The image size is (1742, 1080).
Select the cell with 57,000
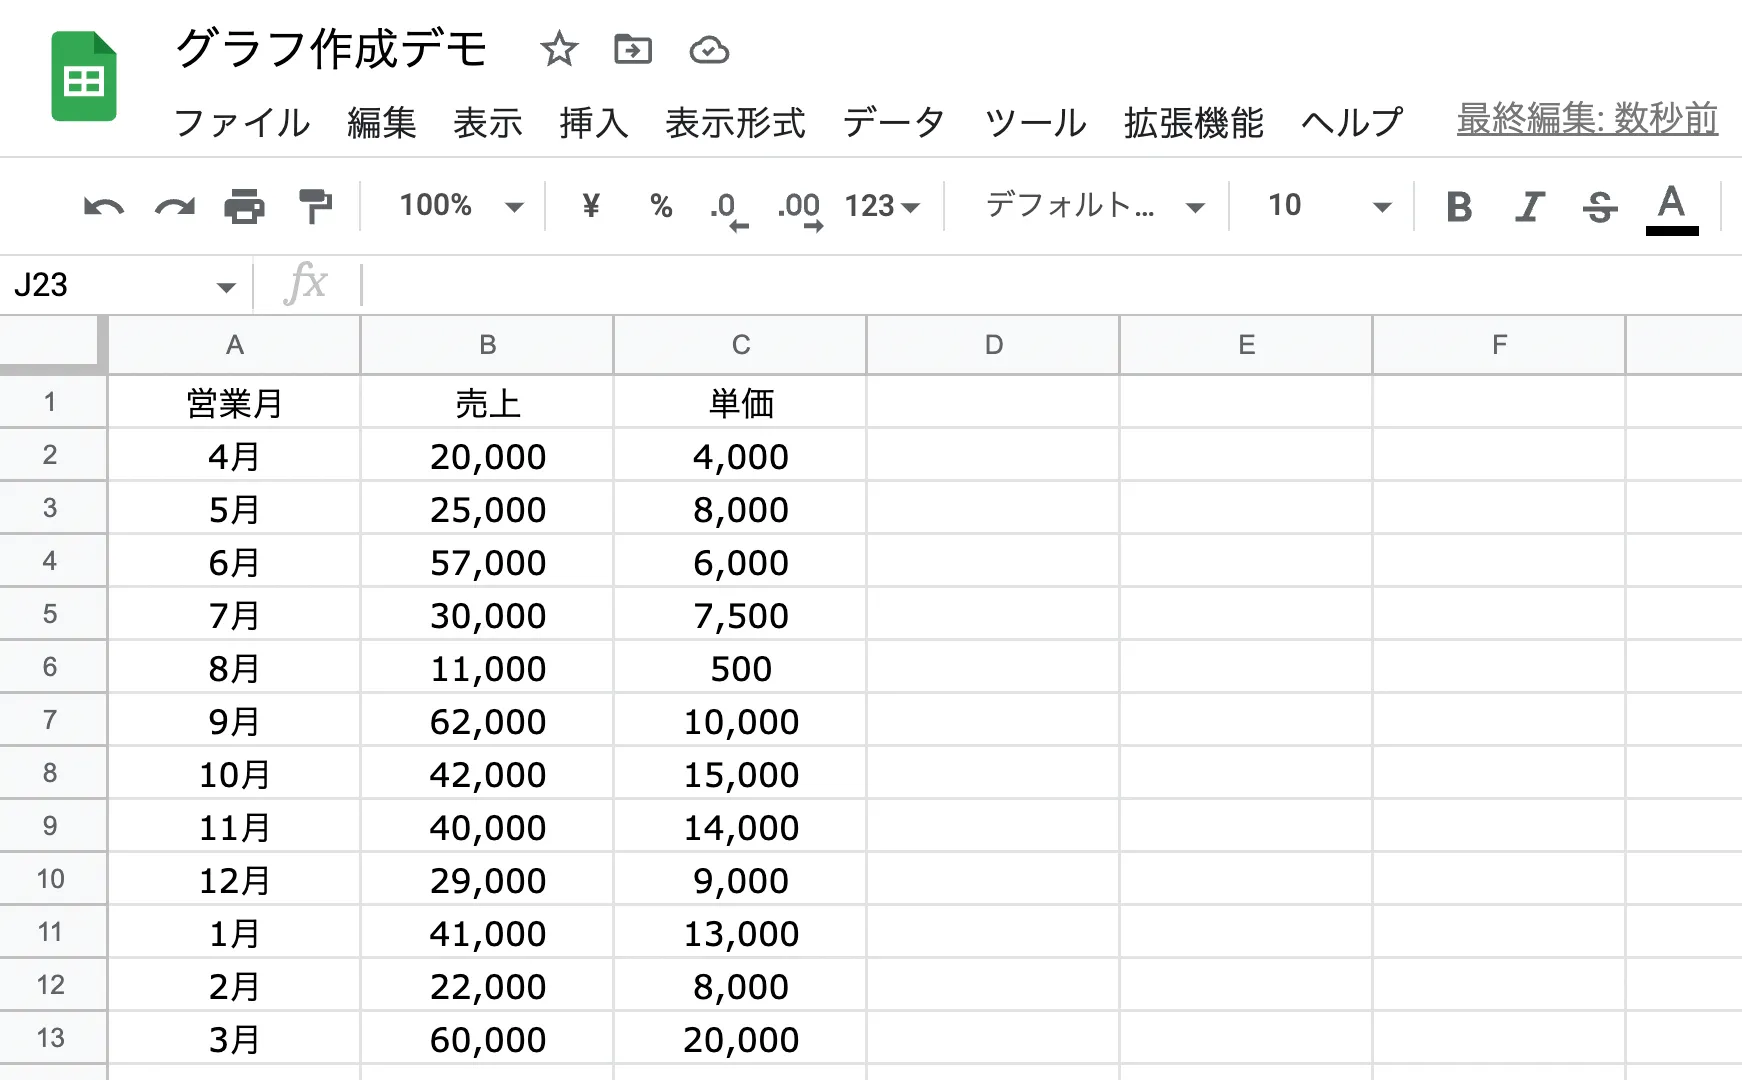pyautogui.click(x=487, y=561)
